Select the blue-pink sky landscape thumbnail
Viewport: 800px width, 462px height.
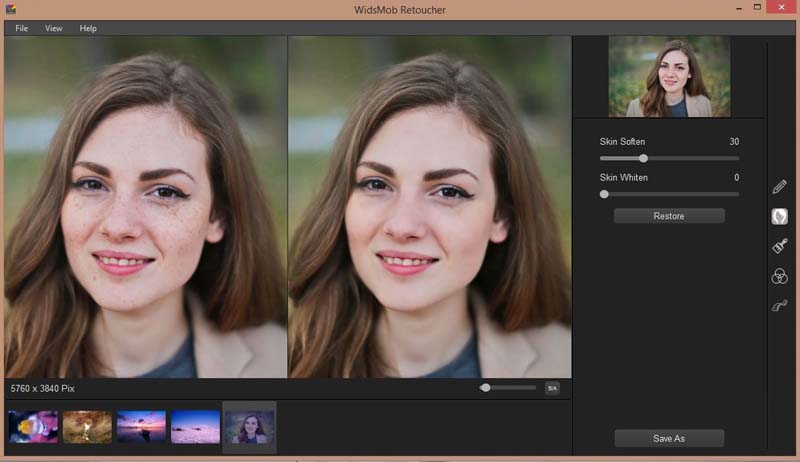click(x=195, y=427)
